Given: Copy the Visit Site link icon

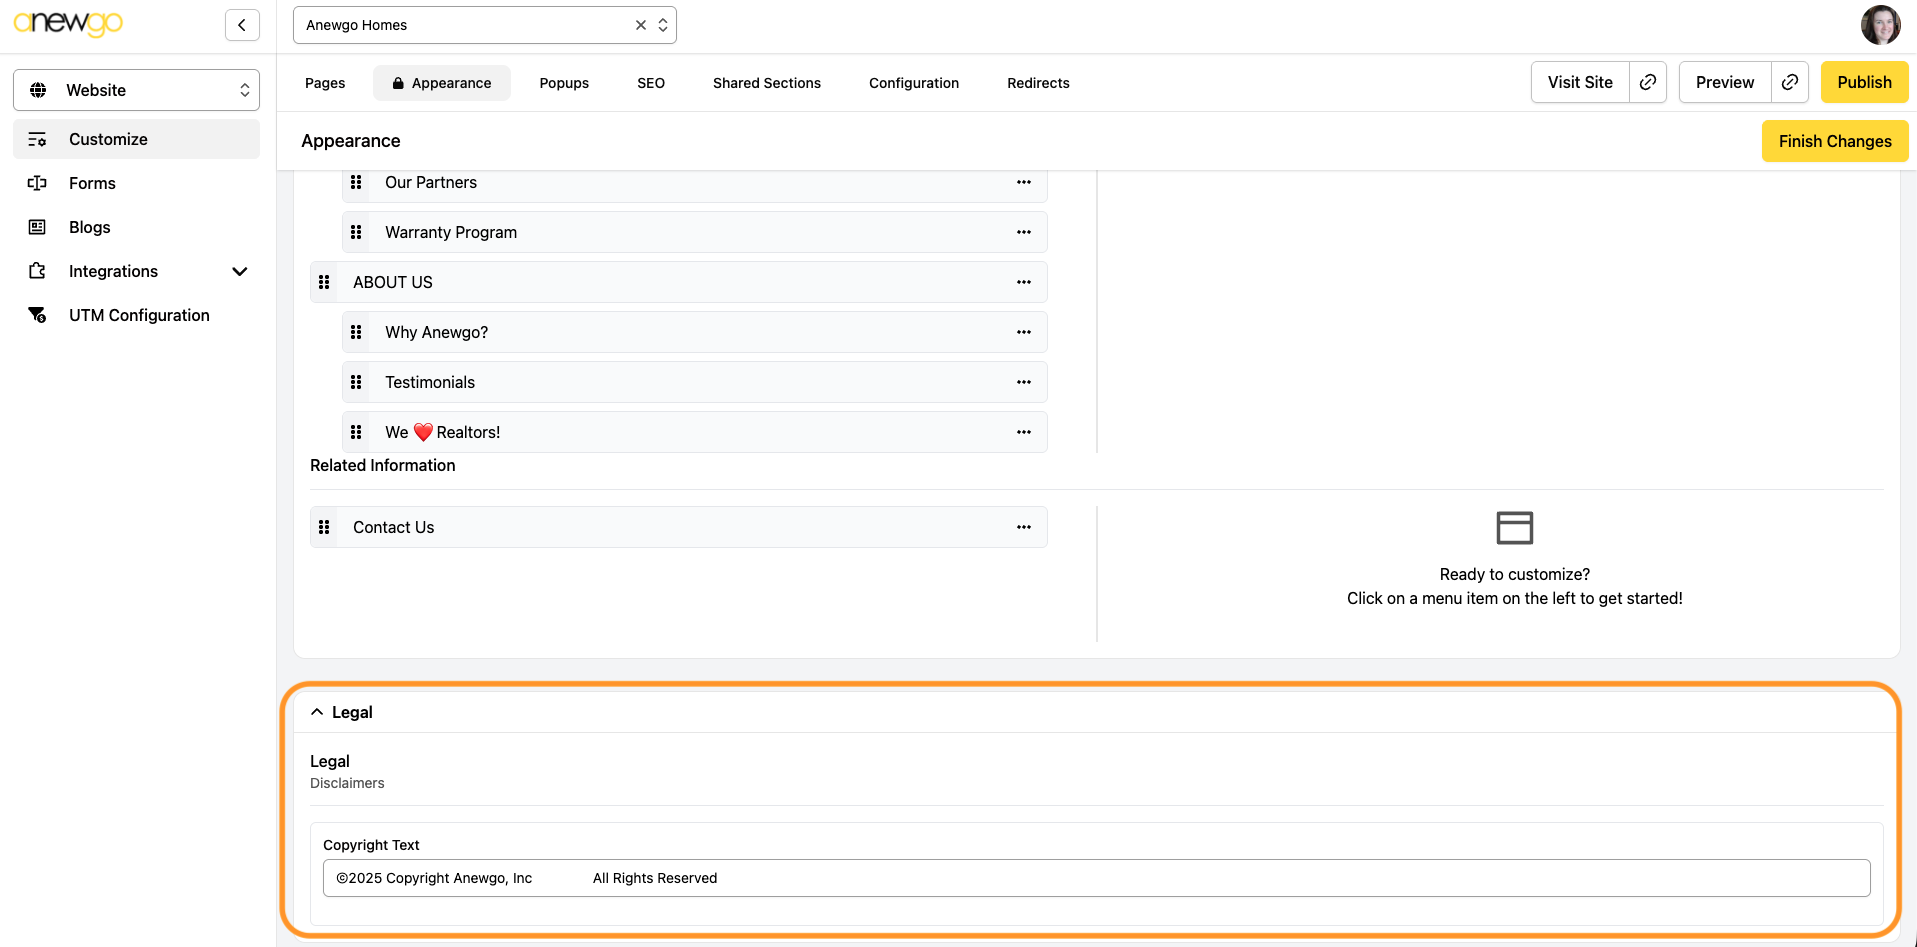Looking at the screenshot, I should (1648, 82).
